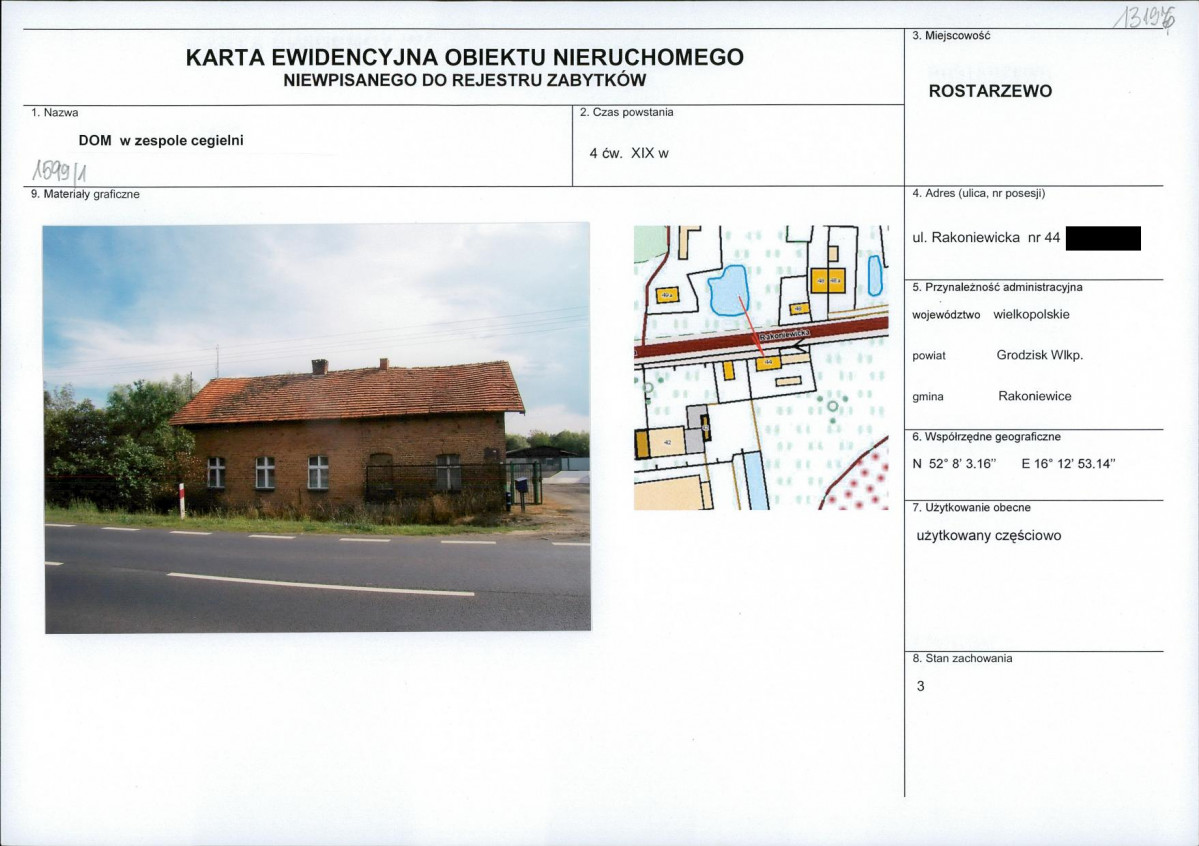Select the date 4 ćw. XIX w
The image size is (1199, 846).
(x=629, y=154)
